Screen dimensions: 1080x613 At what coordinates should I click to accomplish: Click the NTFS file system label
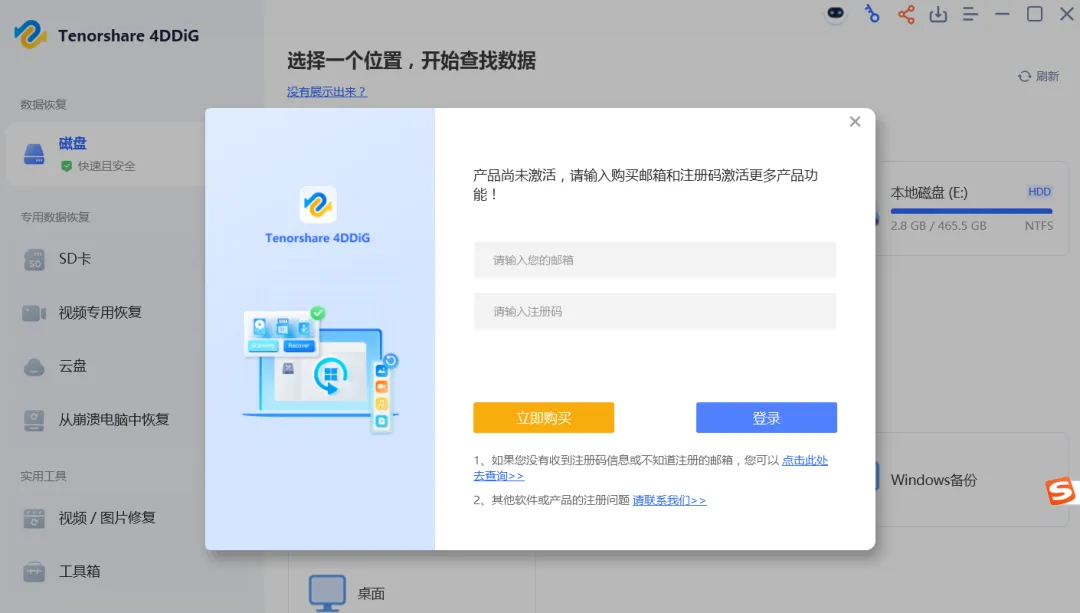pyautogui.click(x=1039, y=226)
